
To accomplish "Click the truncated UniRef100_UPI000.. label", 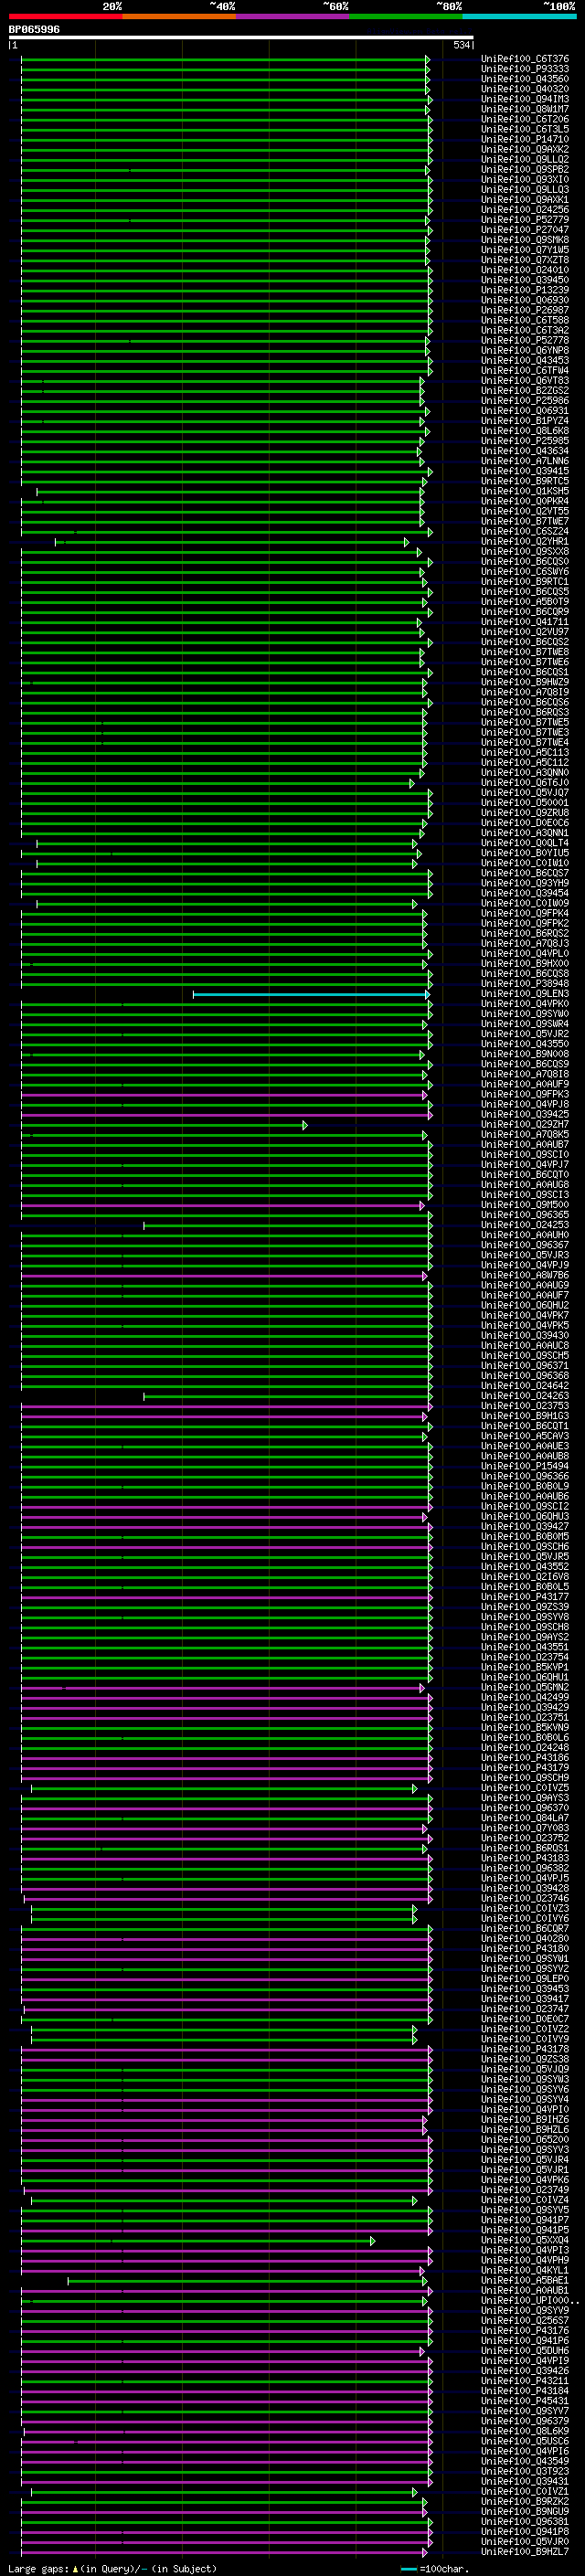I will [x=529, y=2301].
